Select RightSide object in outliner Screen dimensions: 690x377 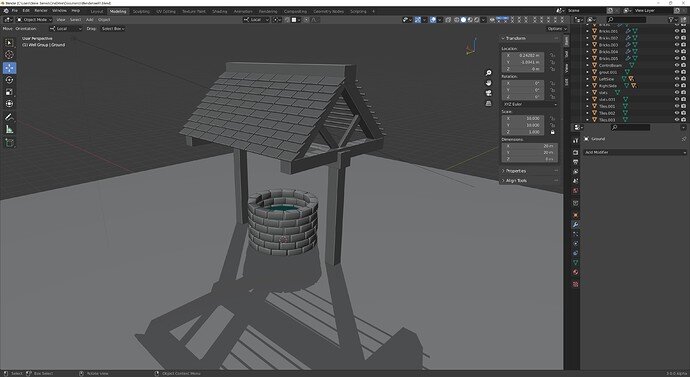click(x=608, y=86)
